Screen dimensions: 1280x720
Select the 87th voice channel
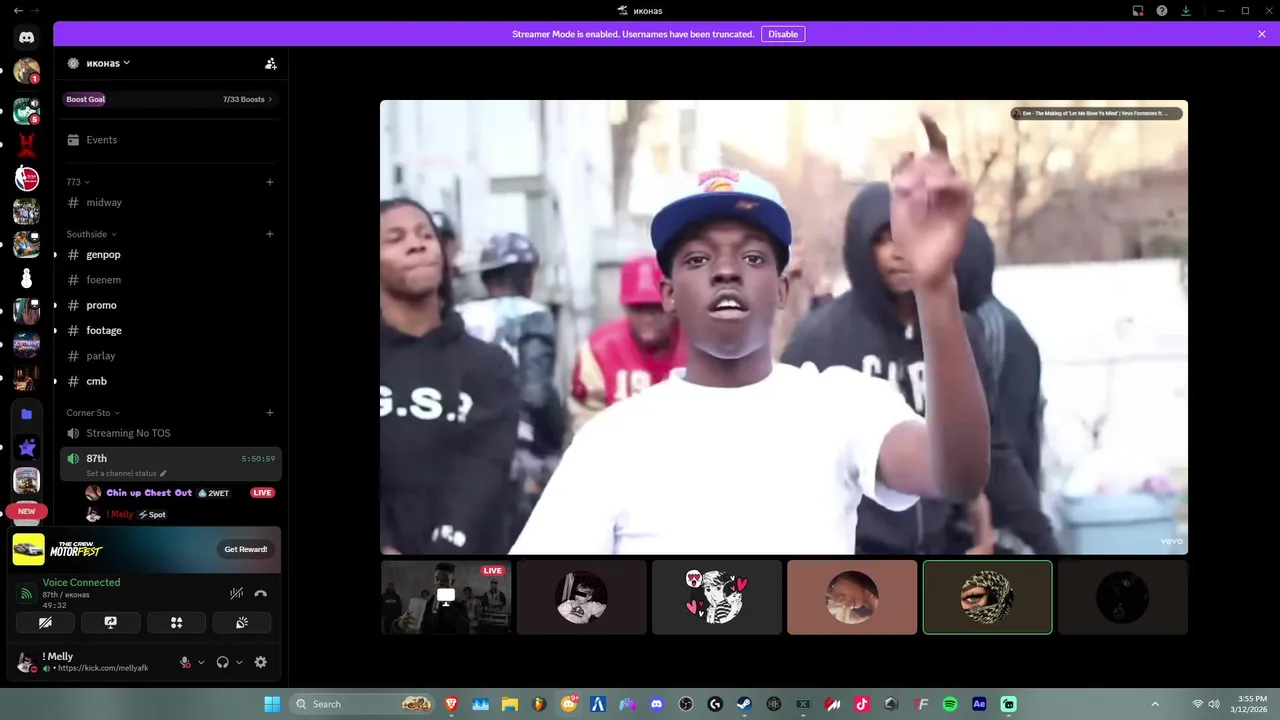(172, 464)
